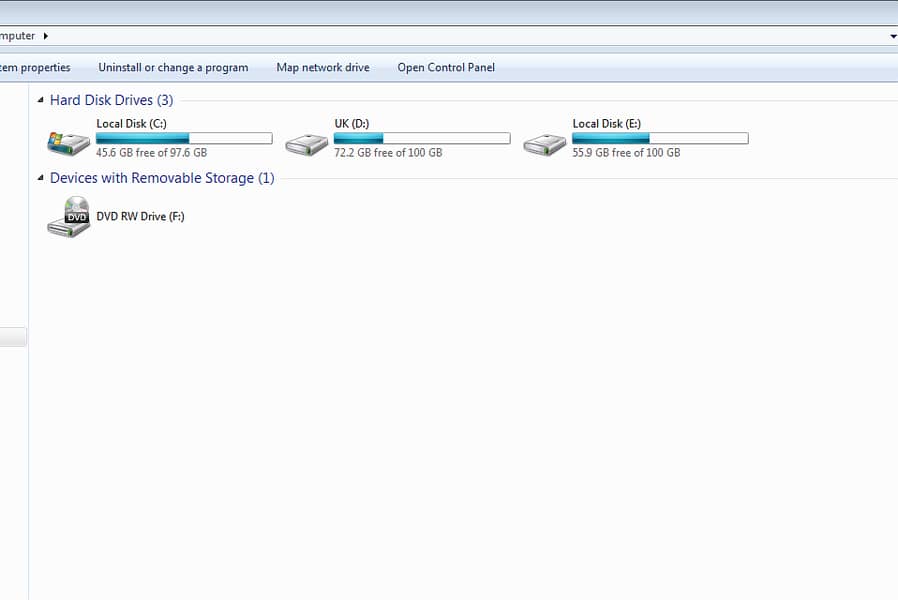This screenshot has height=600, width=898.
Task: Select the UK (D:) drive icon
Action: pos(306,143)
